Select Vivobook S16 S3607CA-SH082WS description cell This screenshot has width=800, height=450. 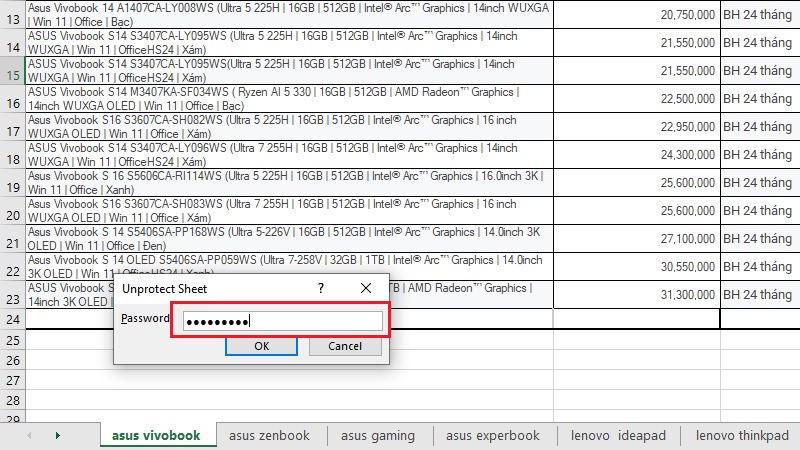289,127
